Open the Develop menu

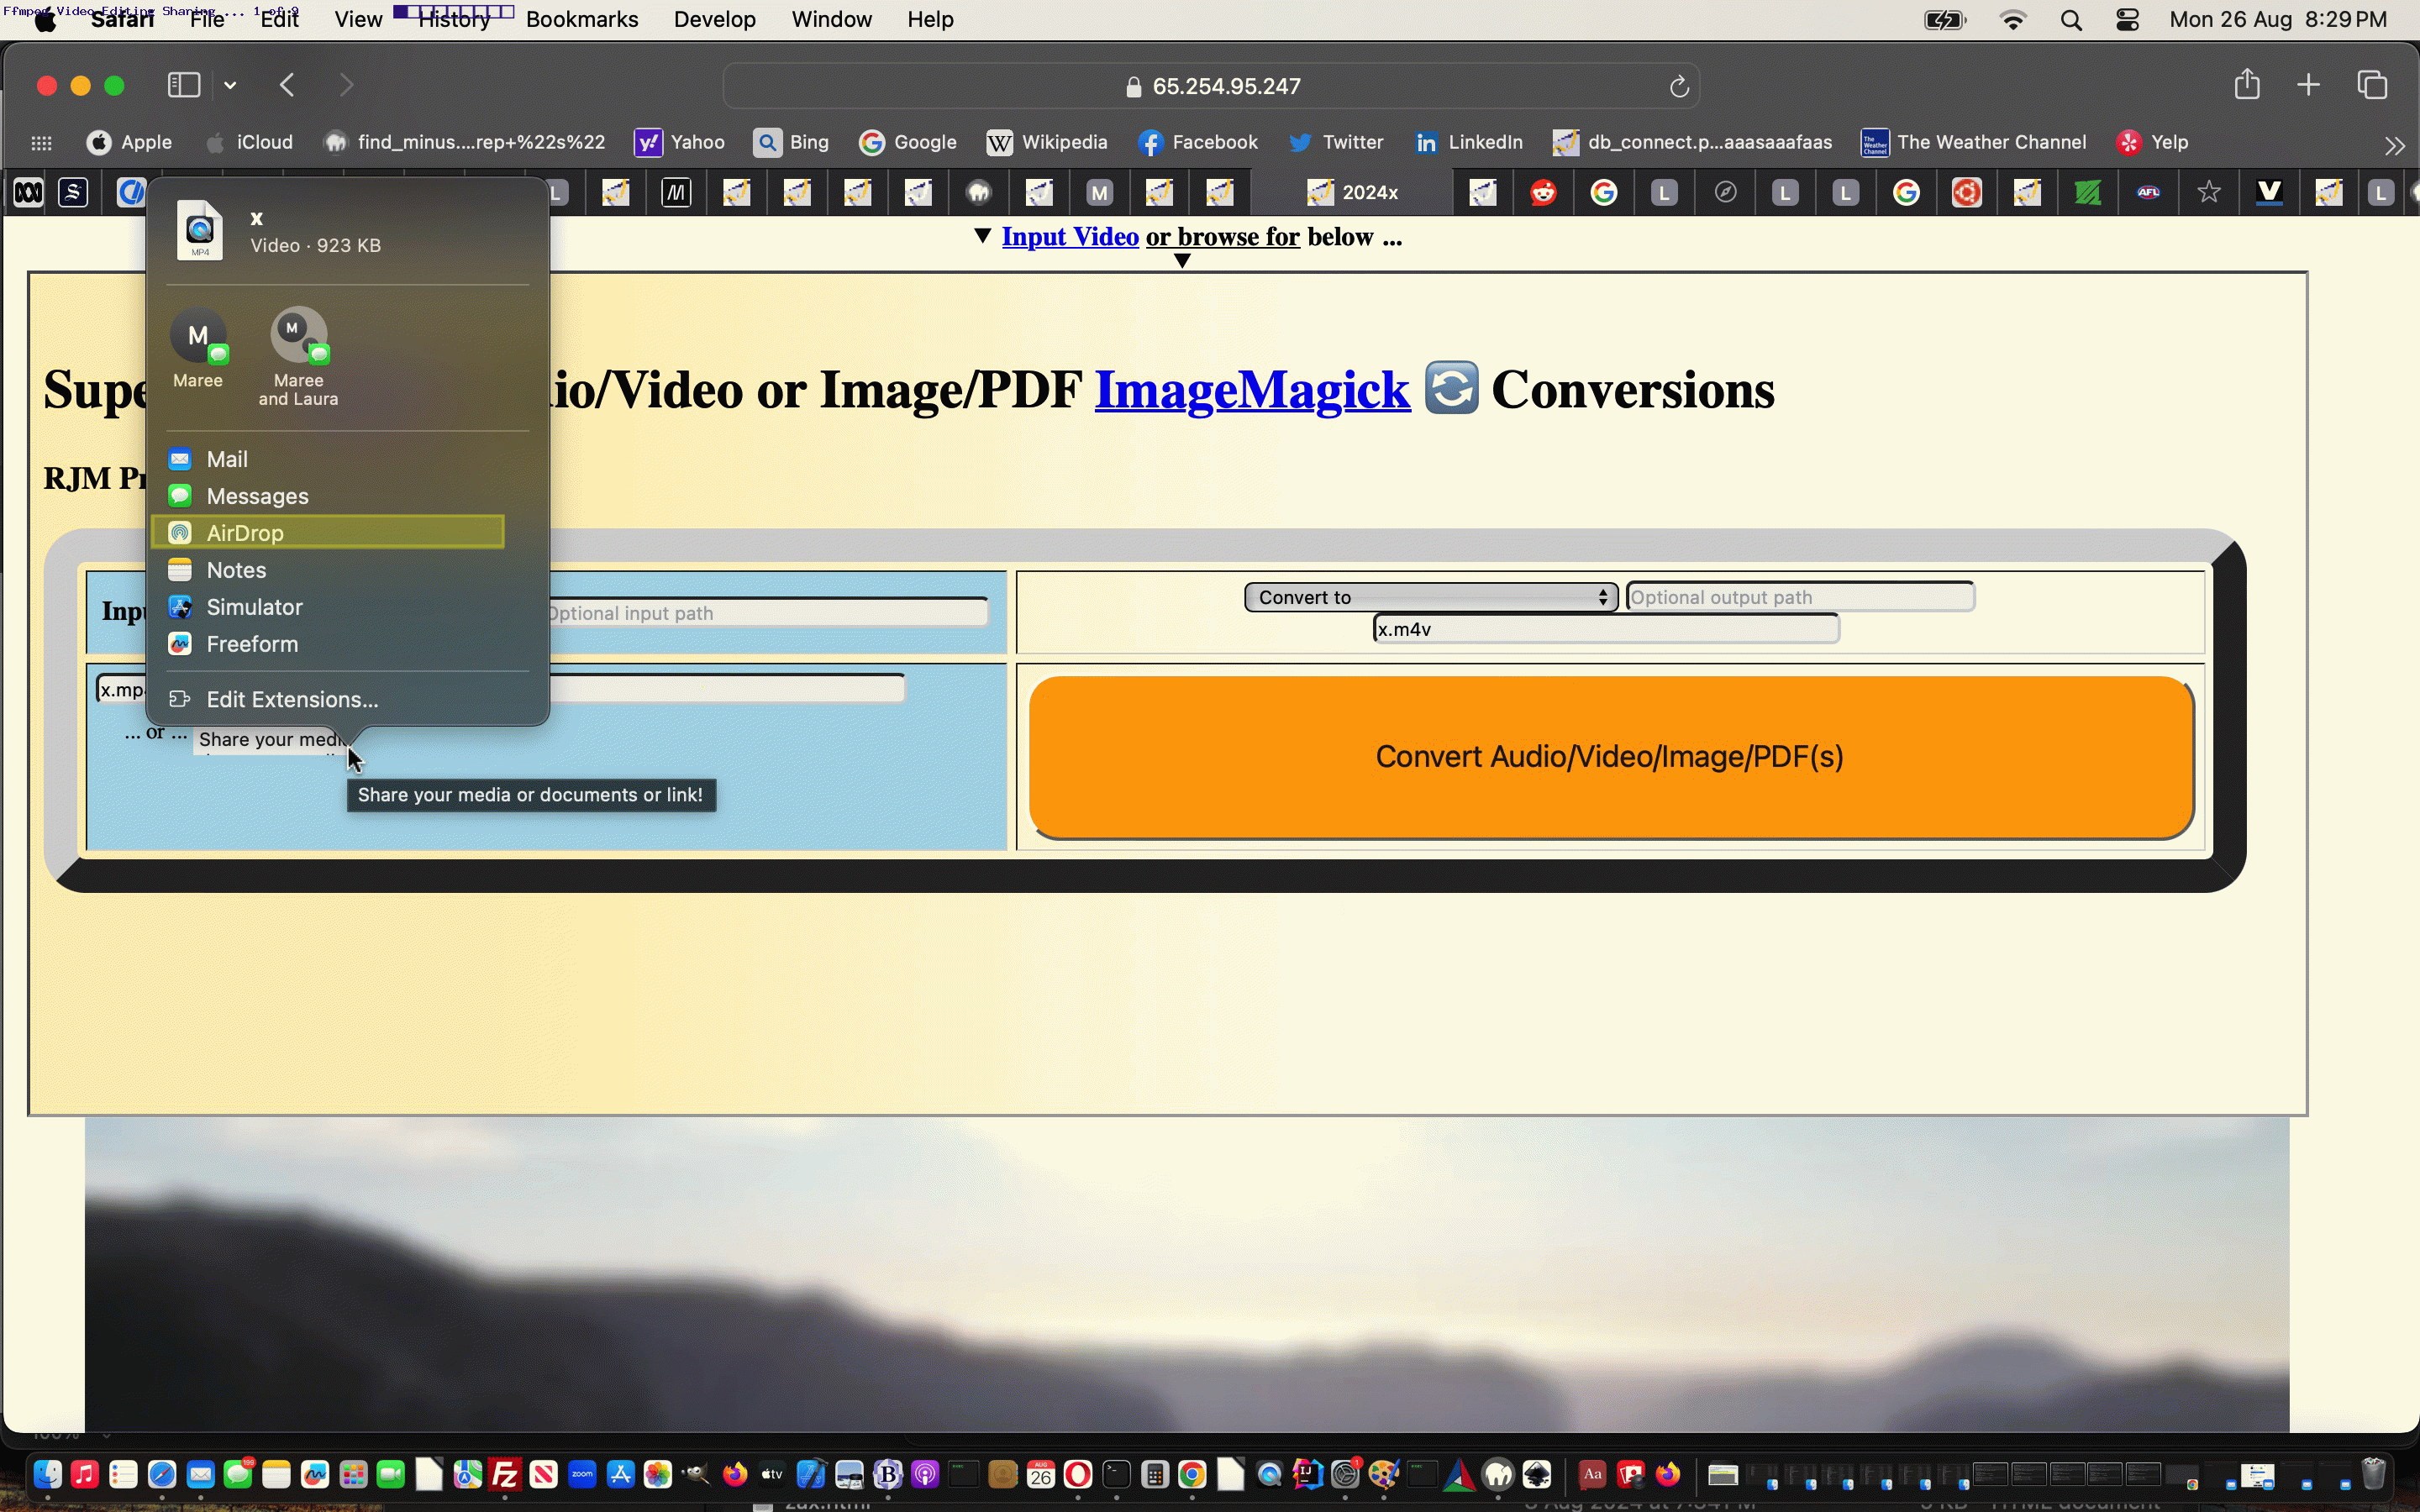point(714,19)
